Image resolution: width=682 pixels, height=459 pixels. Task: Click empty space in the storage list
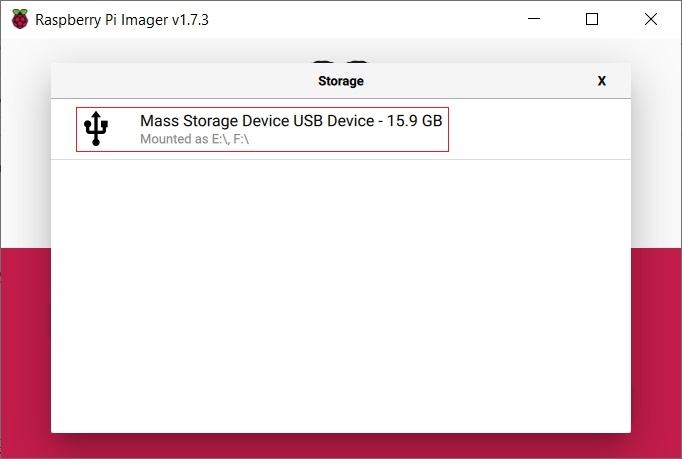tap(340, 300)
